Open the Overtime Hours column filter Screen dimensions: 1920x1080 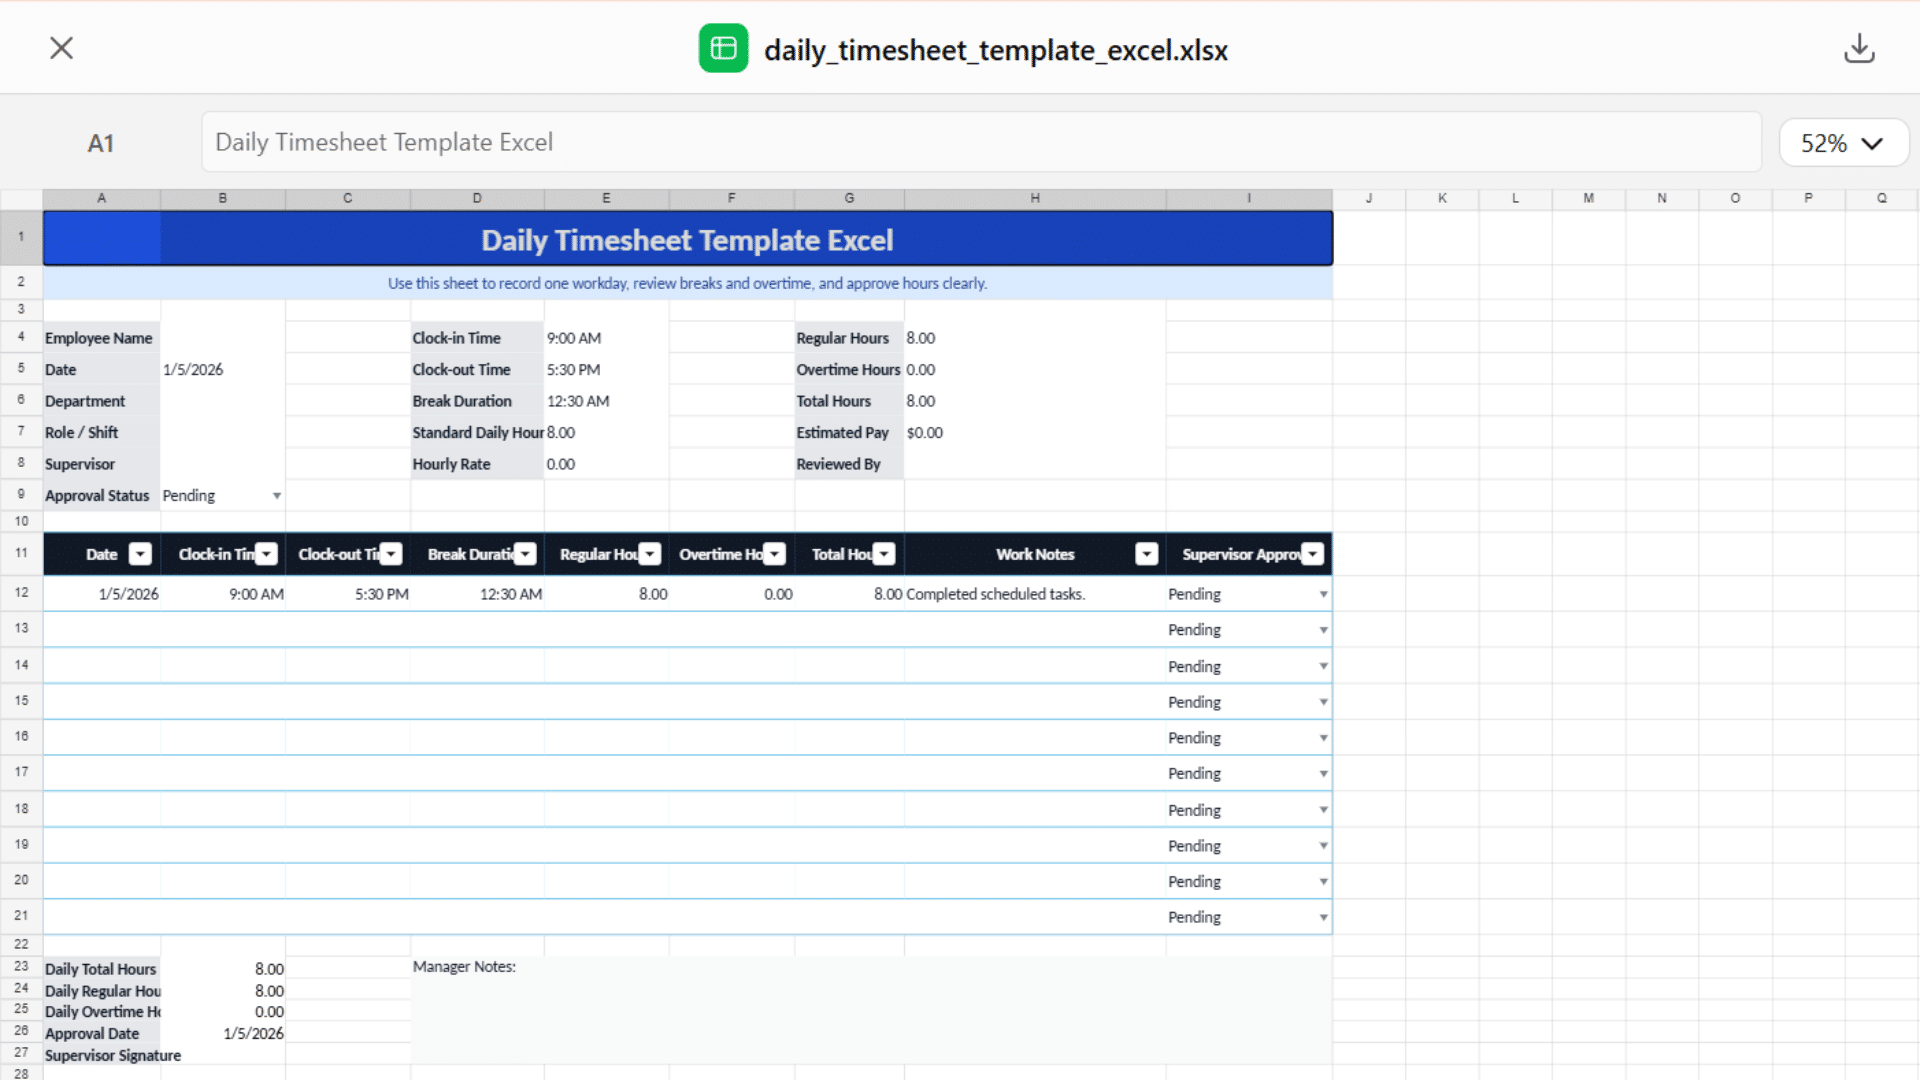coord(775,554)
